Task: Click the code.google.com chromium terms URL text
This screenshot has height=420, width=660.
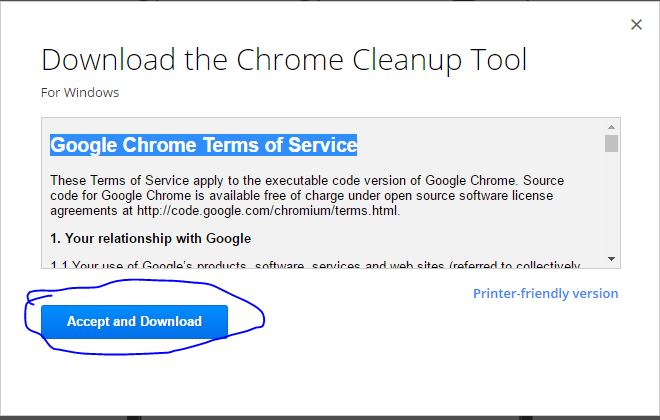Action: click(268, 210)
